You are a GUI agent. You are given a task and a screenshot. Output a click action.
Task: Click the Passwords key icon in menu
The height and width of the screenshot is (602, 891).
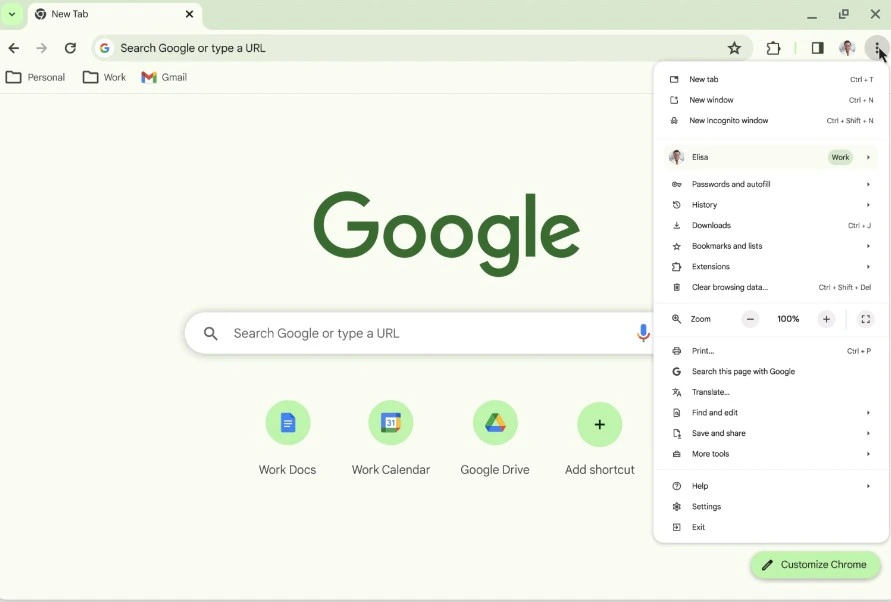[x=676, y=184]
